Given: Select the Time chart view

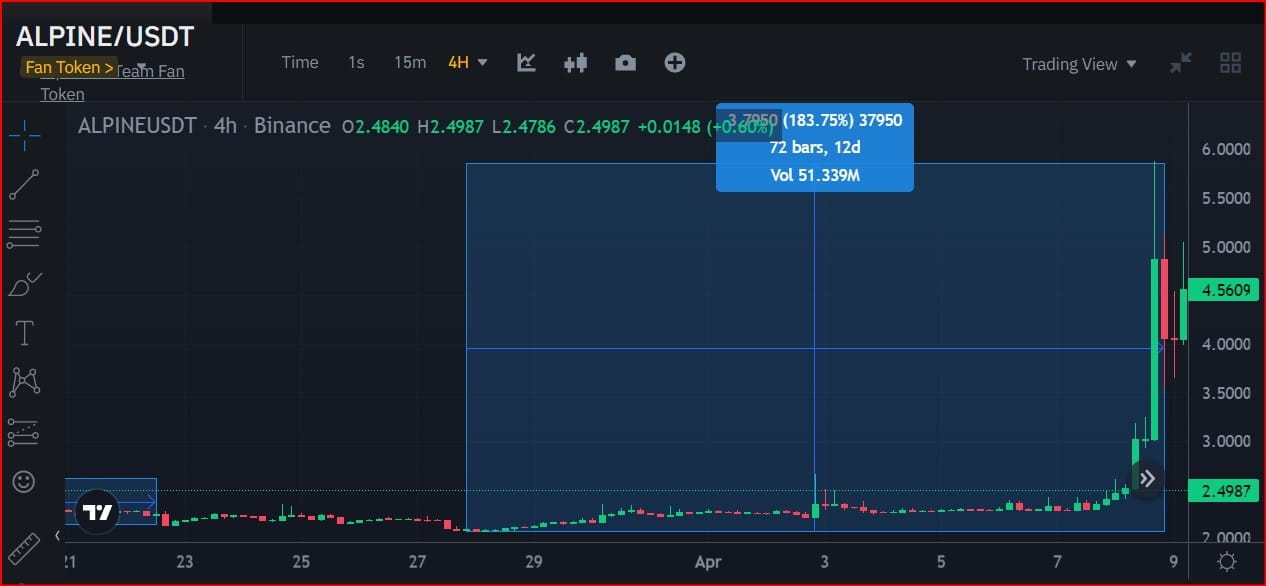Looking at the screenshot, I should coord(300,62).
